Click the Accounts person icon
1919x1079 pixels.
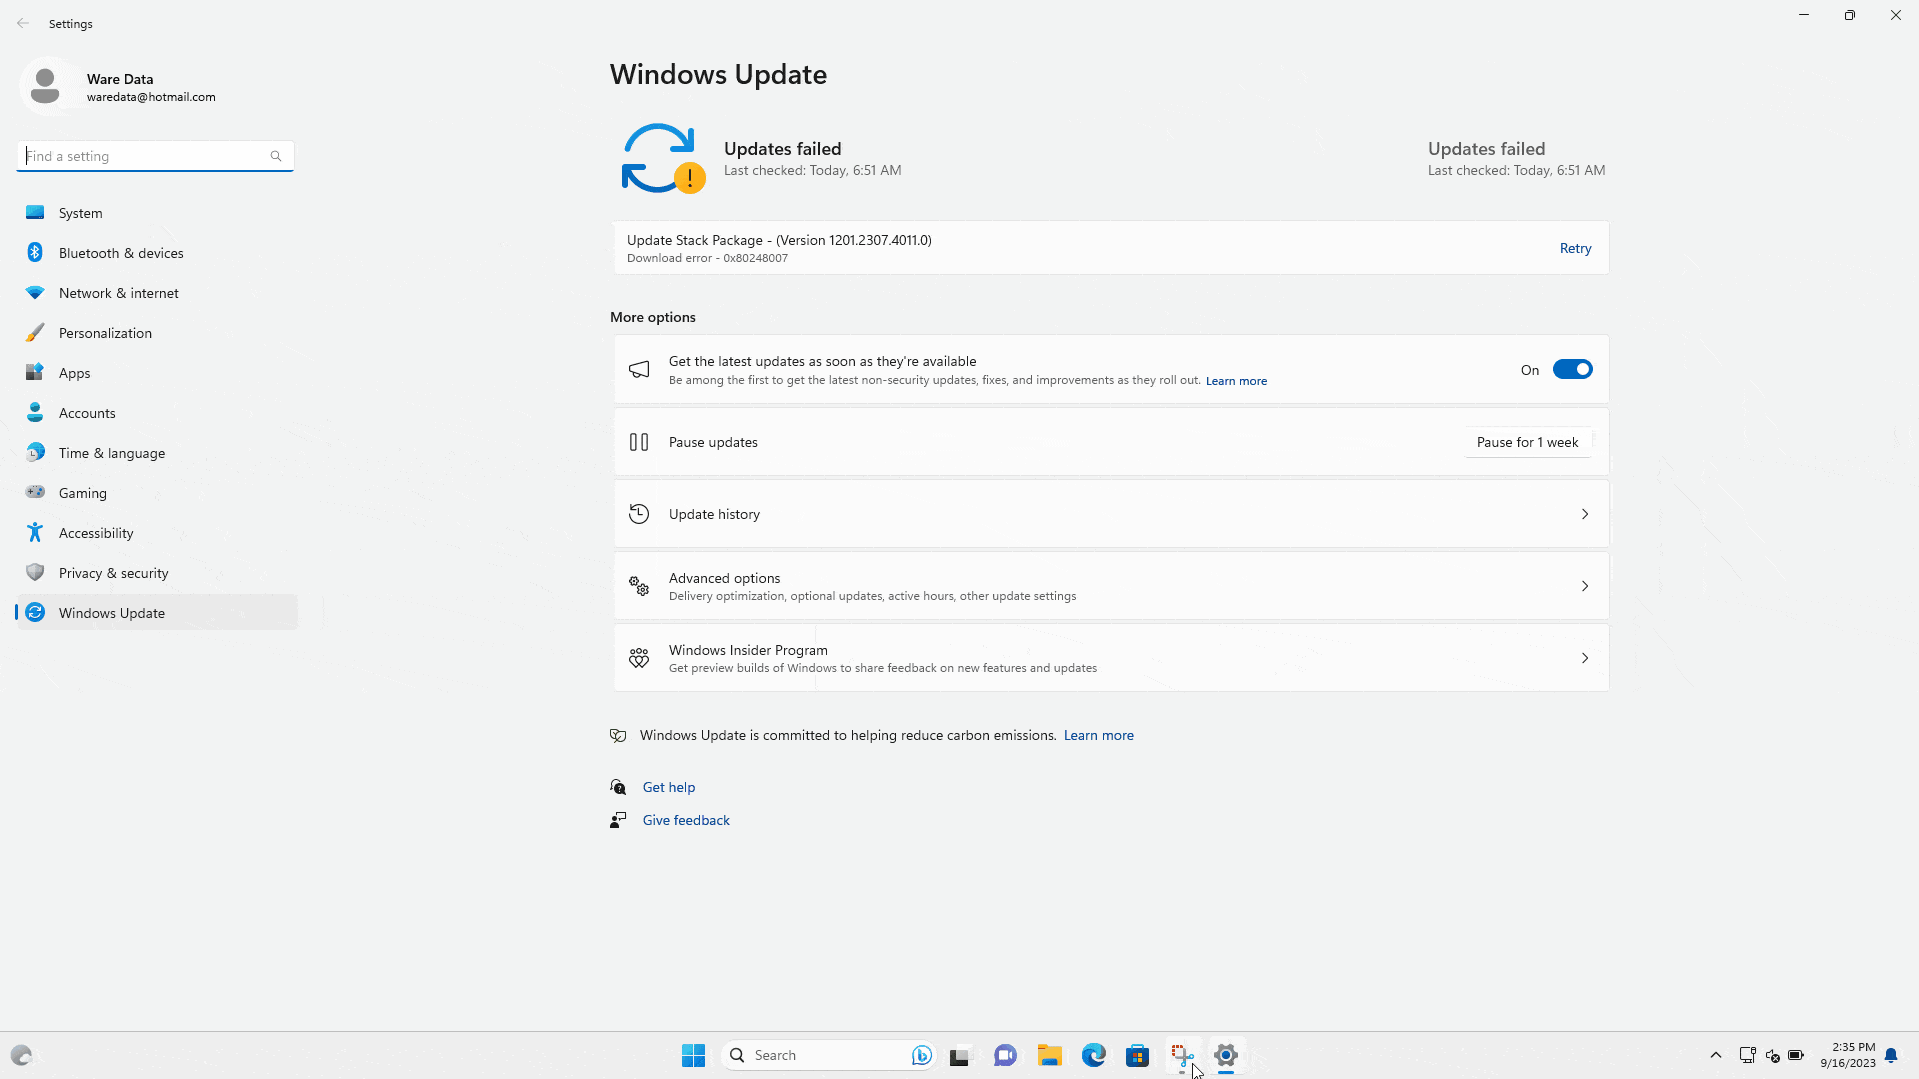[35, 413]
